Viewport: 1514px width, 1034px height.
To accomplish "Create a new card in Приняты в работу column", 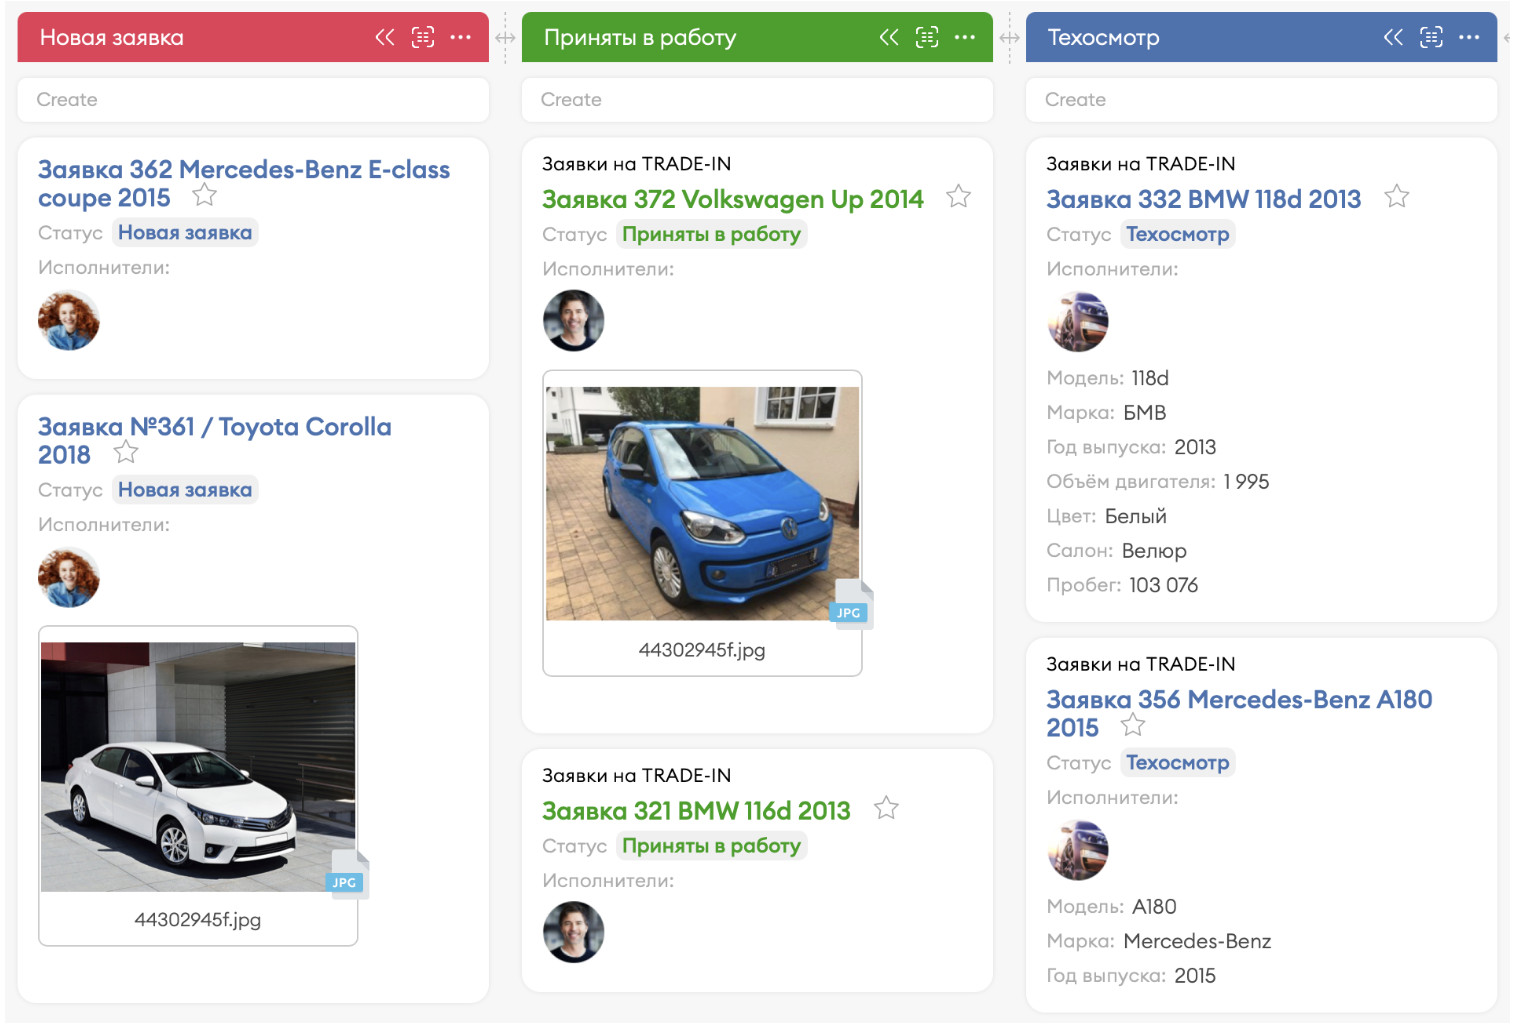I will point(757,100).
